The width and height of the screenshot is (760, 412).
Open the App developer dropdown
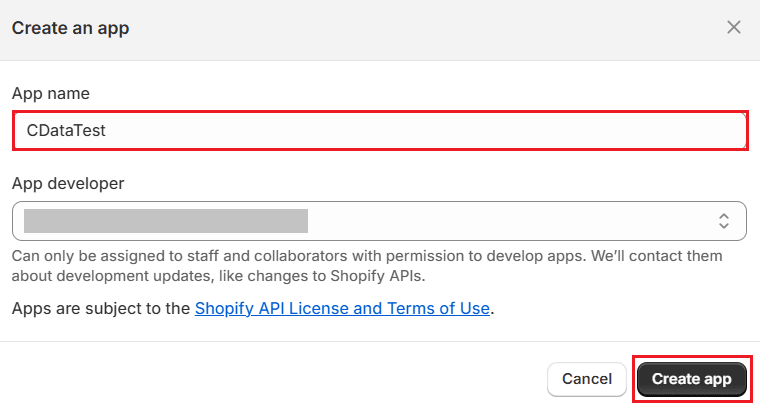(380, 220)
